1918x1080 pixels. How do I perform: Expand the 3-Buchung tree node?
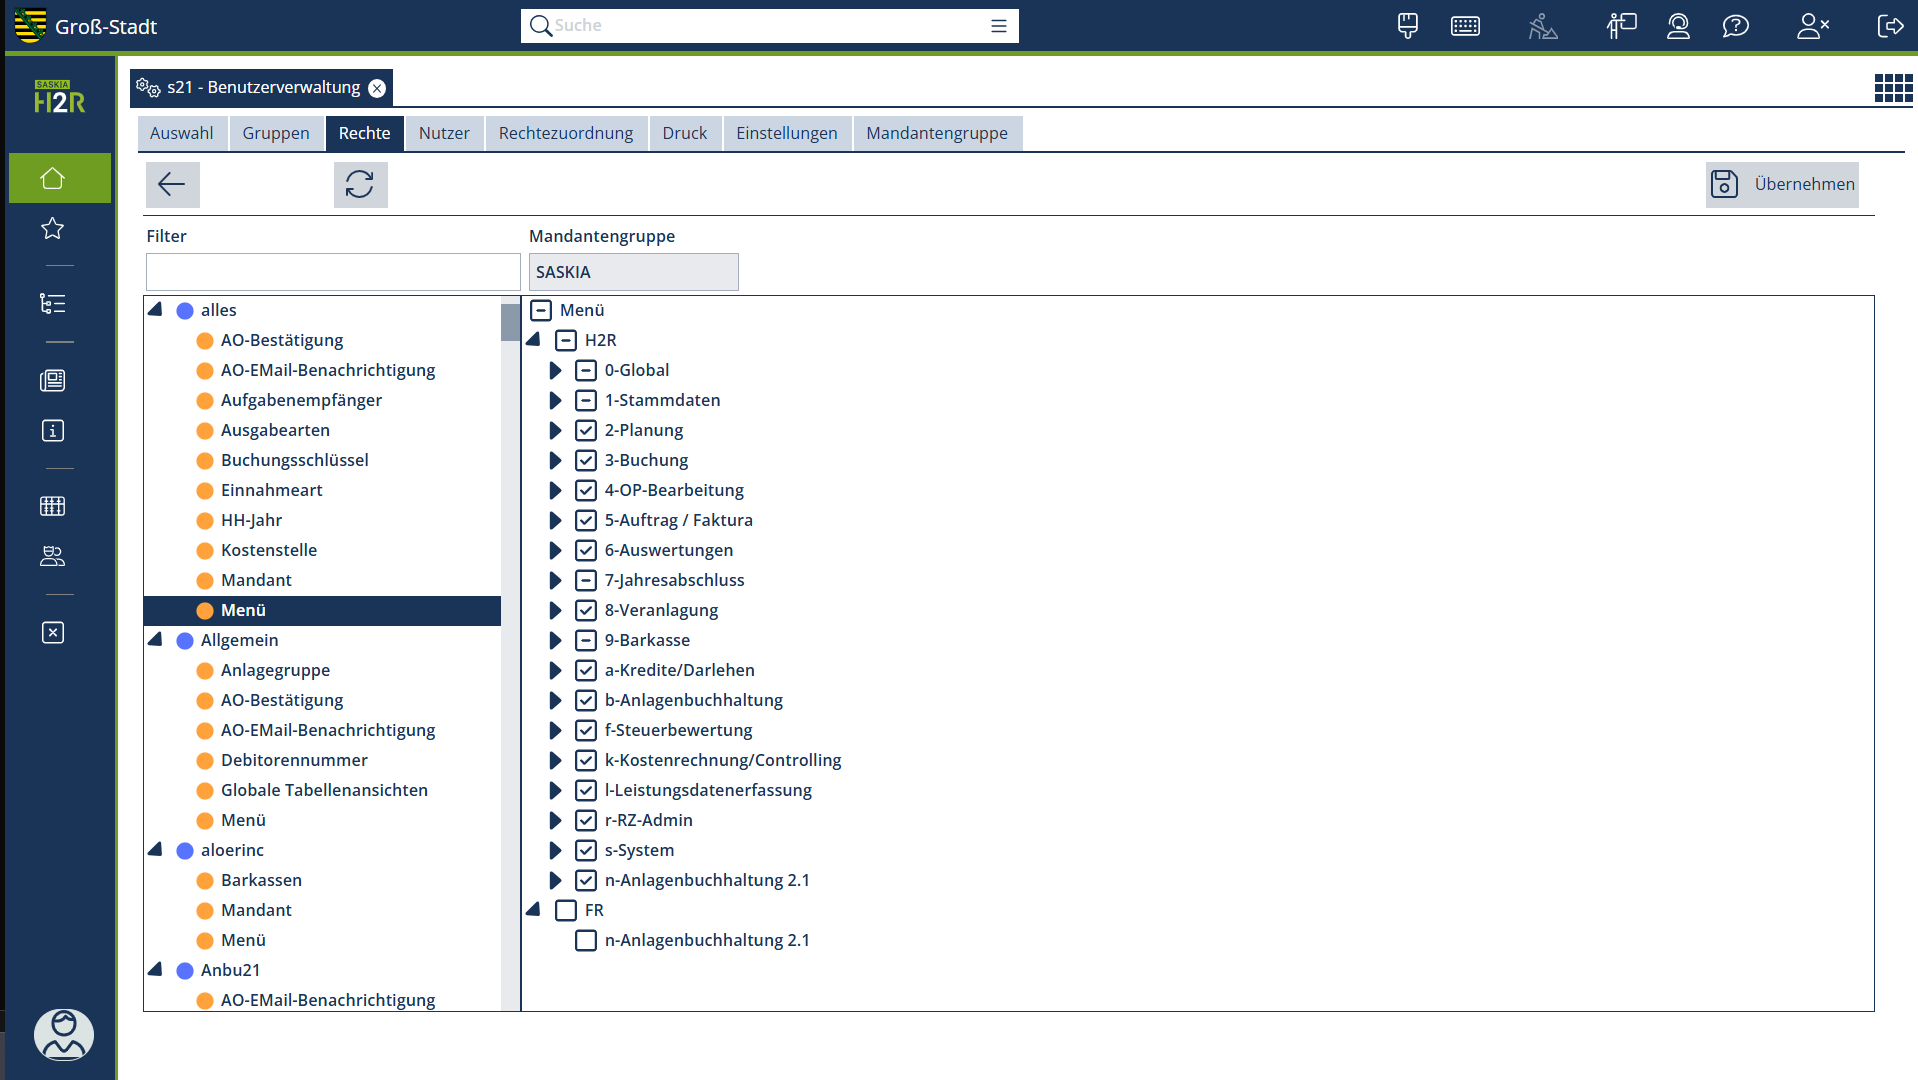tap(556, 460)
